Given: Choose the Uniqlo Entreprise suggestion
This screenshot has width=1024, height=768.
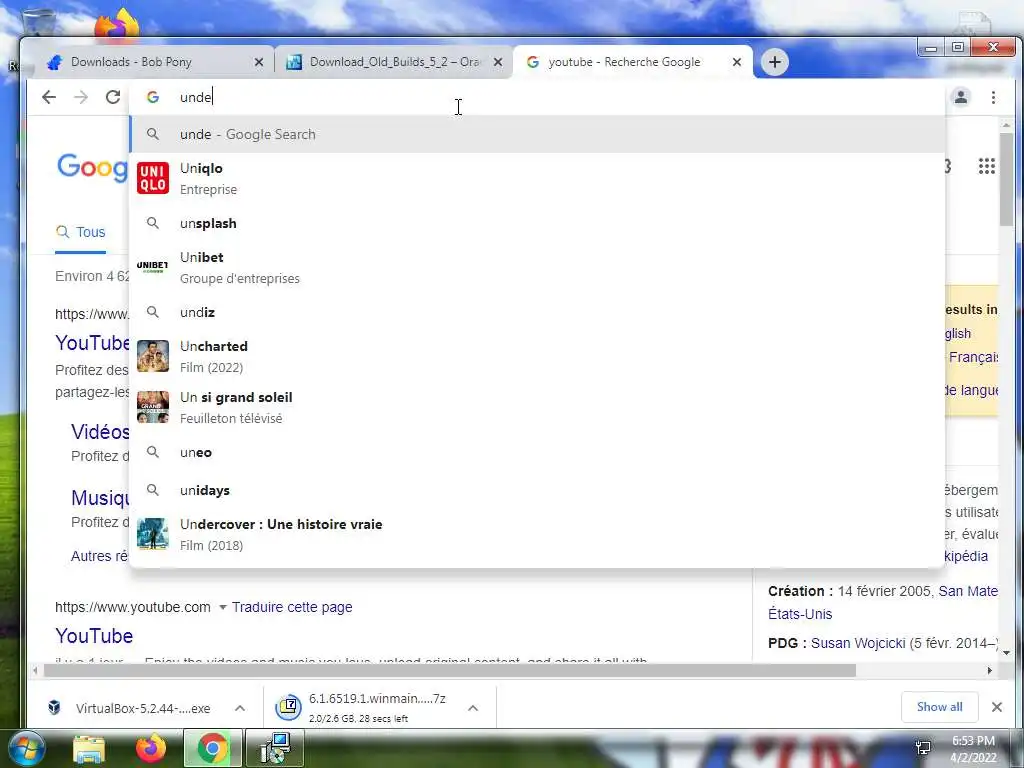Looking at the screenshot, I should pos(537,178).
